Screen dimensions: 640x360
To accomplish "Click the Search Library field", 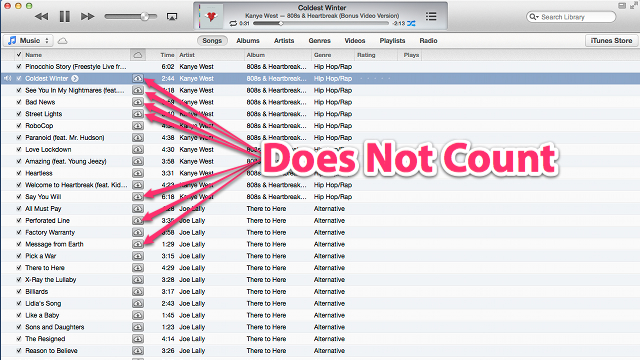I will (571, 17).
